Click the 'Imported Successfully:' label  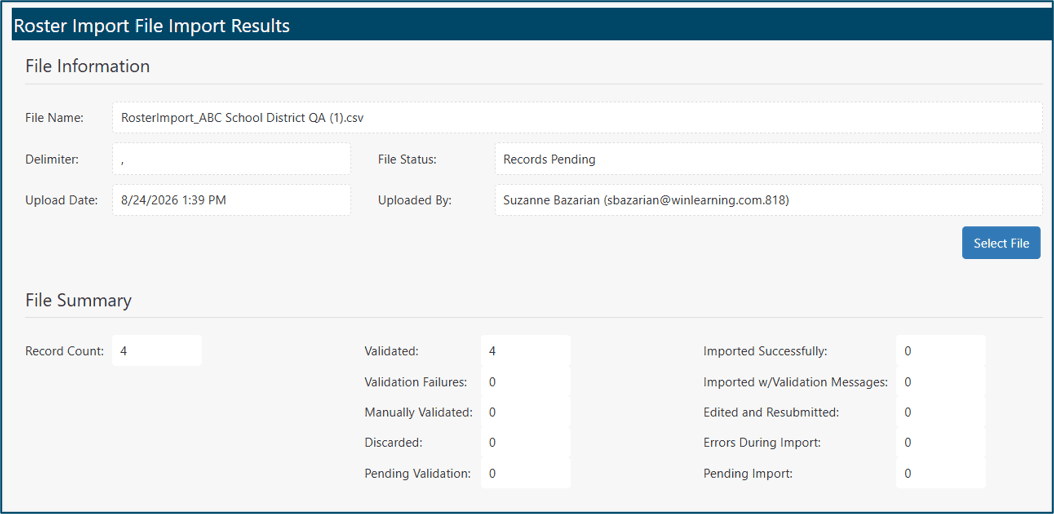(x=766, y=351)
